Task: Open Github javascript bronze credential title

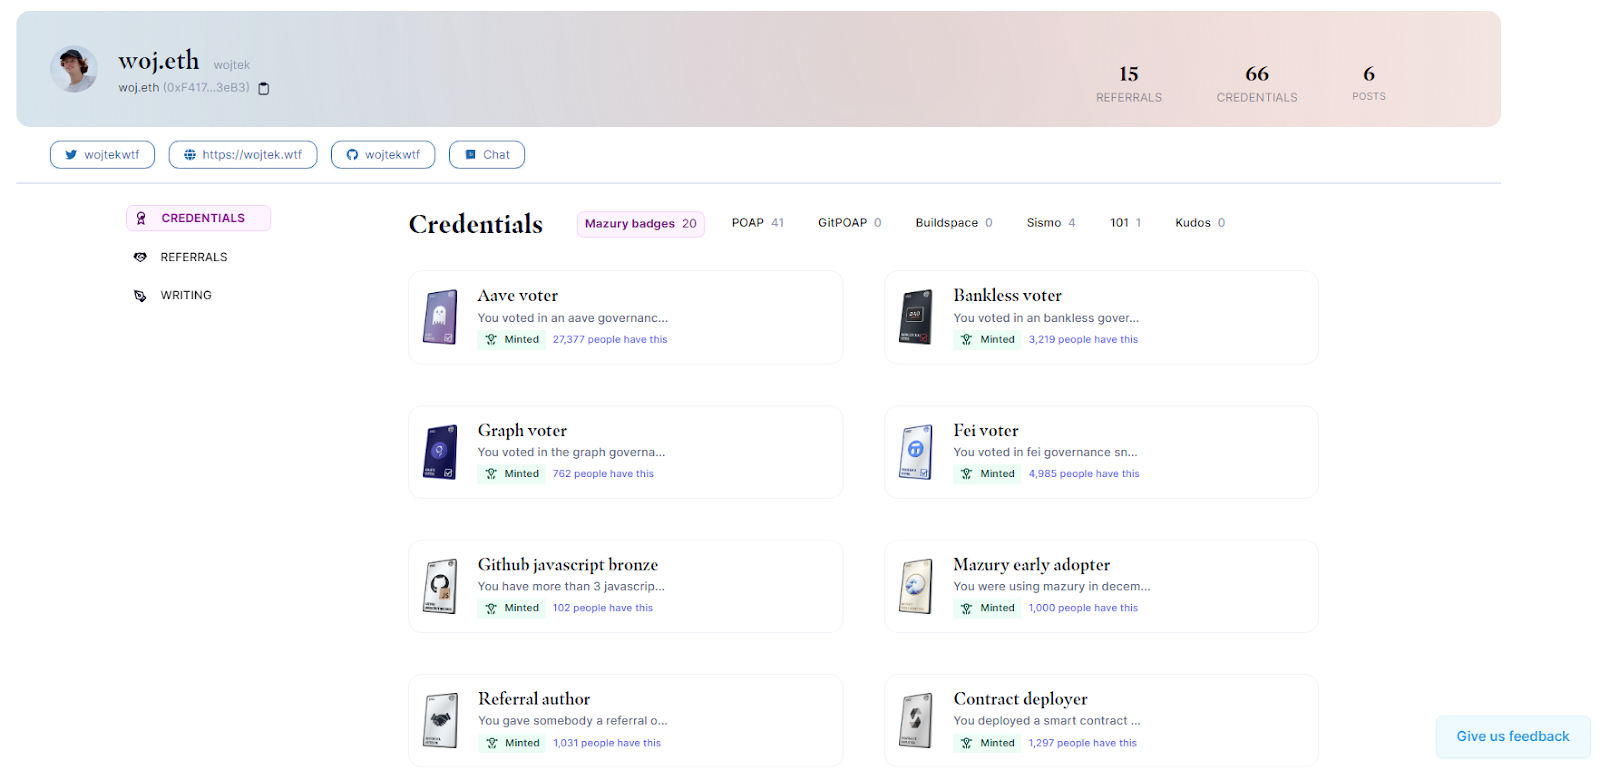Action: (568, 565)
